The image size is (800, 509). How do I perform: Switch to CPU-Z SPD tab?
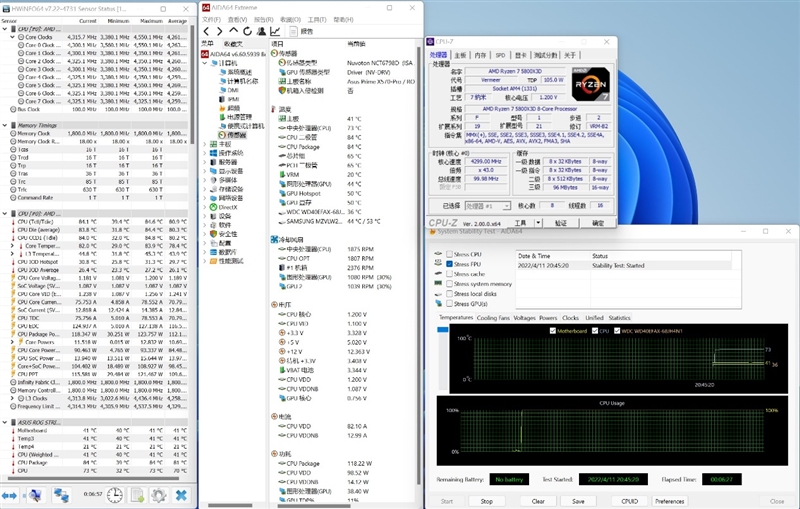[x=500, y=55]
